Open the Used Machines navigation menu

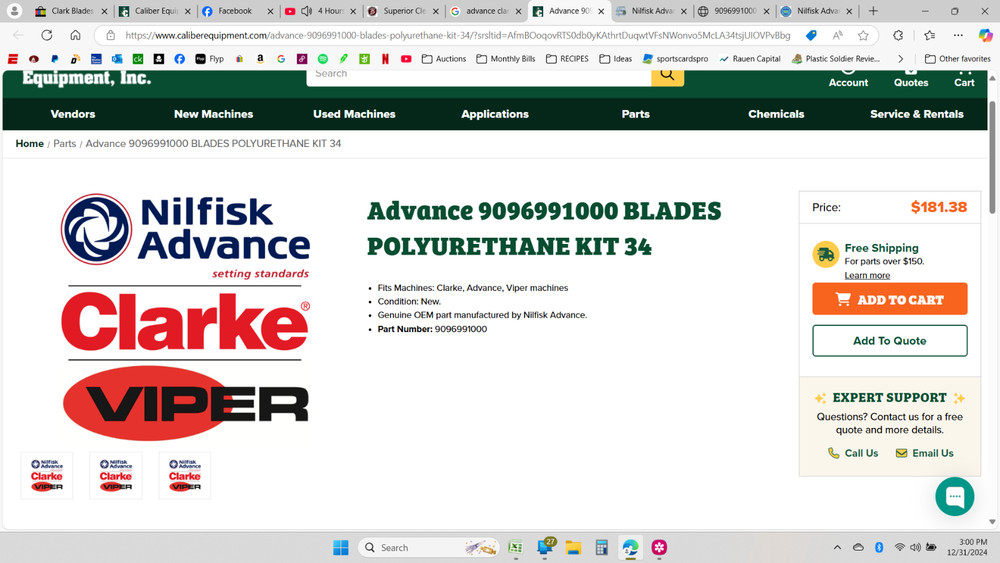point(354,114)
